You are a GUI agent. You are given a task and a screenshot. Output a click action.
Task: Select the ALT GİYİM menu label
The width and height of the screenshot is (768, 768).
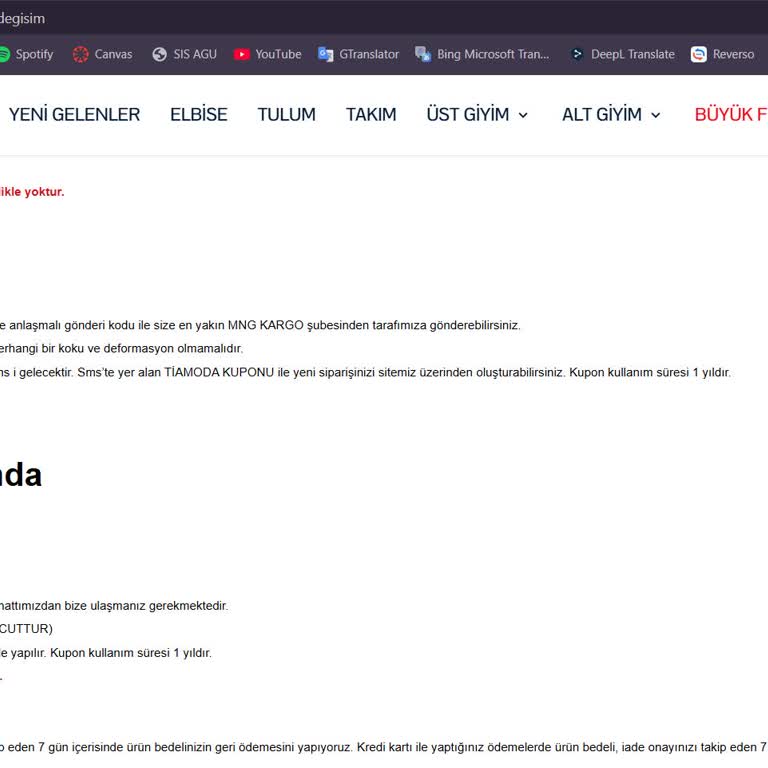point(602,115)
